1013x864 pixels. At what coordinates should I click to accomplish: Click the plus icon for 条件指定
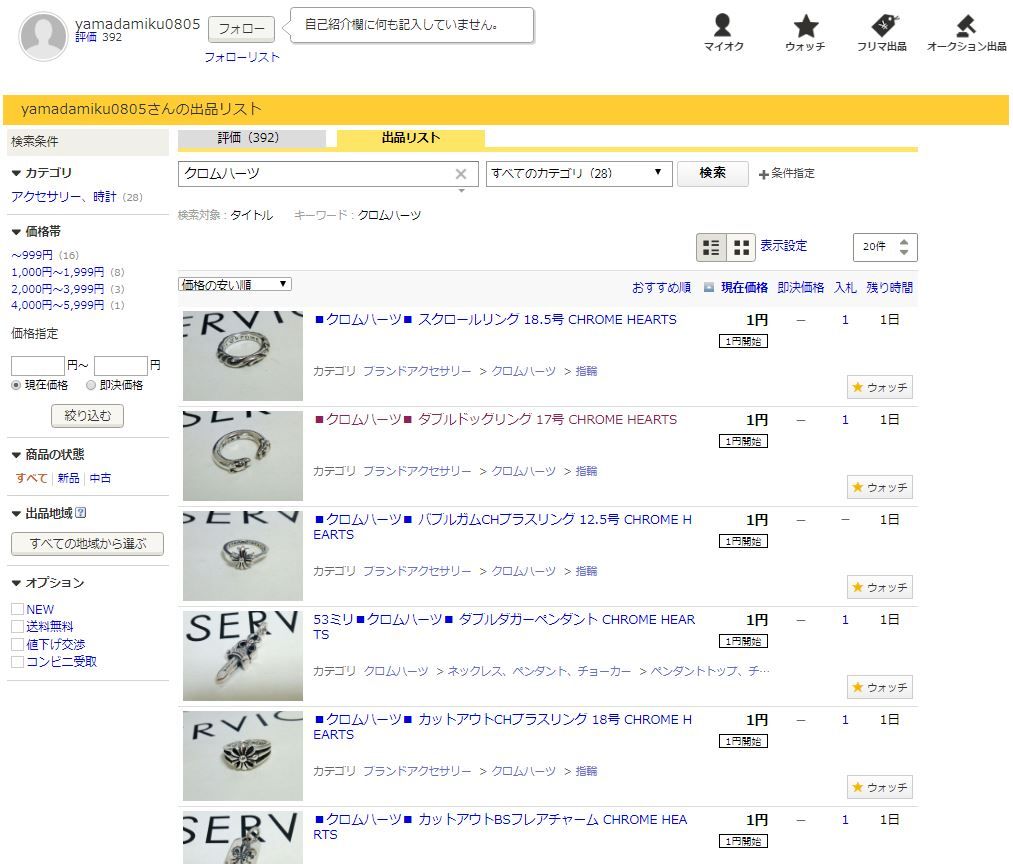[x=763, y=174]
